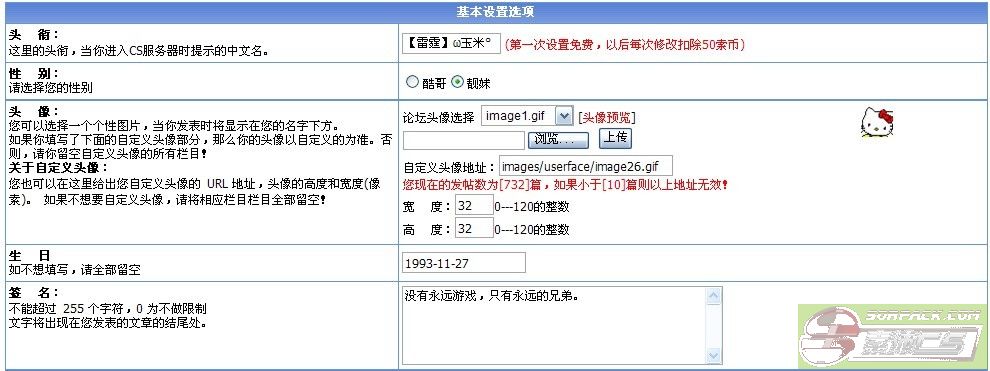Click the 浏览... browse button

coord(558,140)
